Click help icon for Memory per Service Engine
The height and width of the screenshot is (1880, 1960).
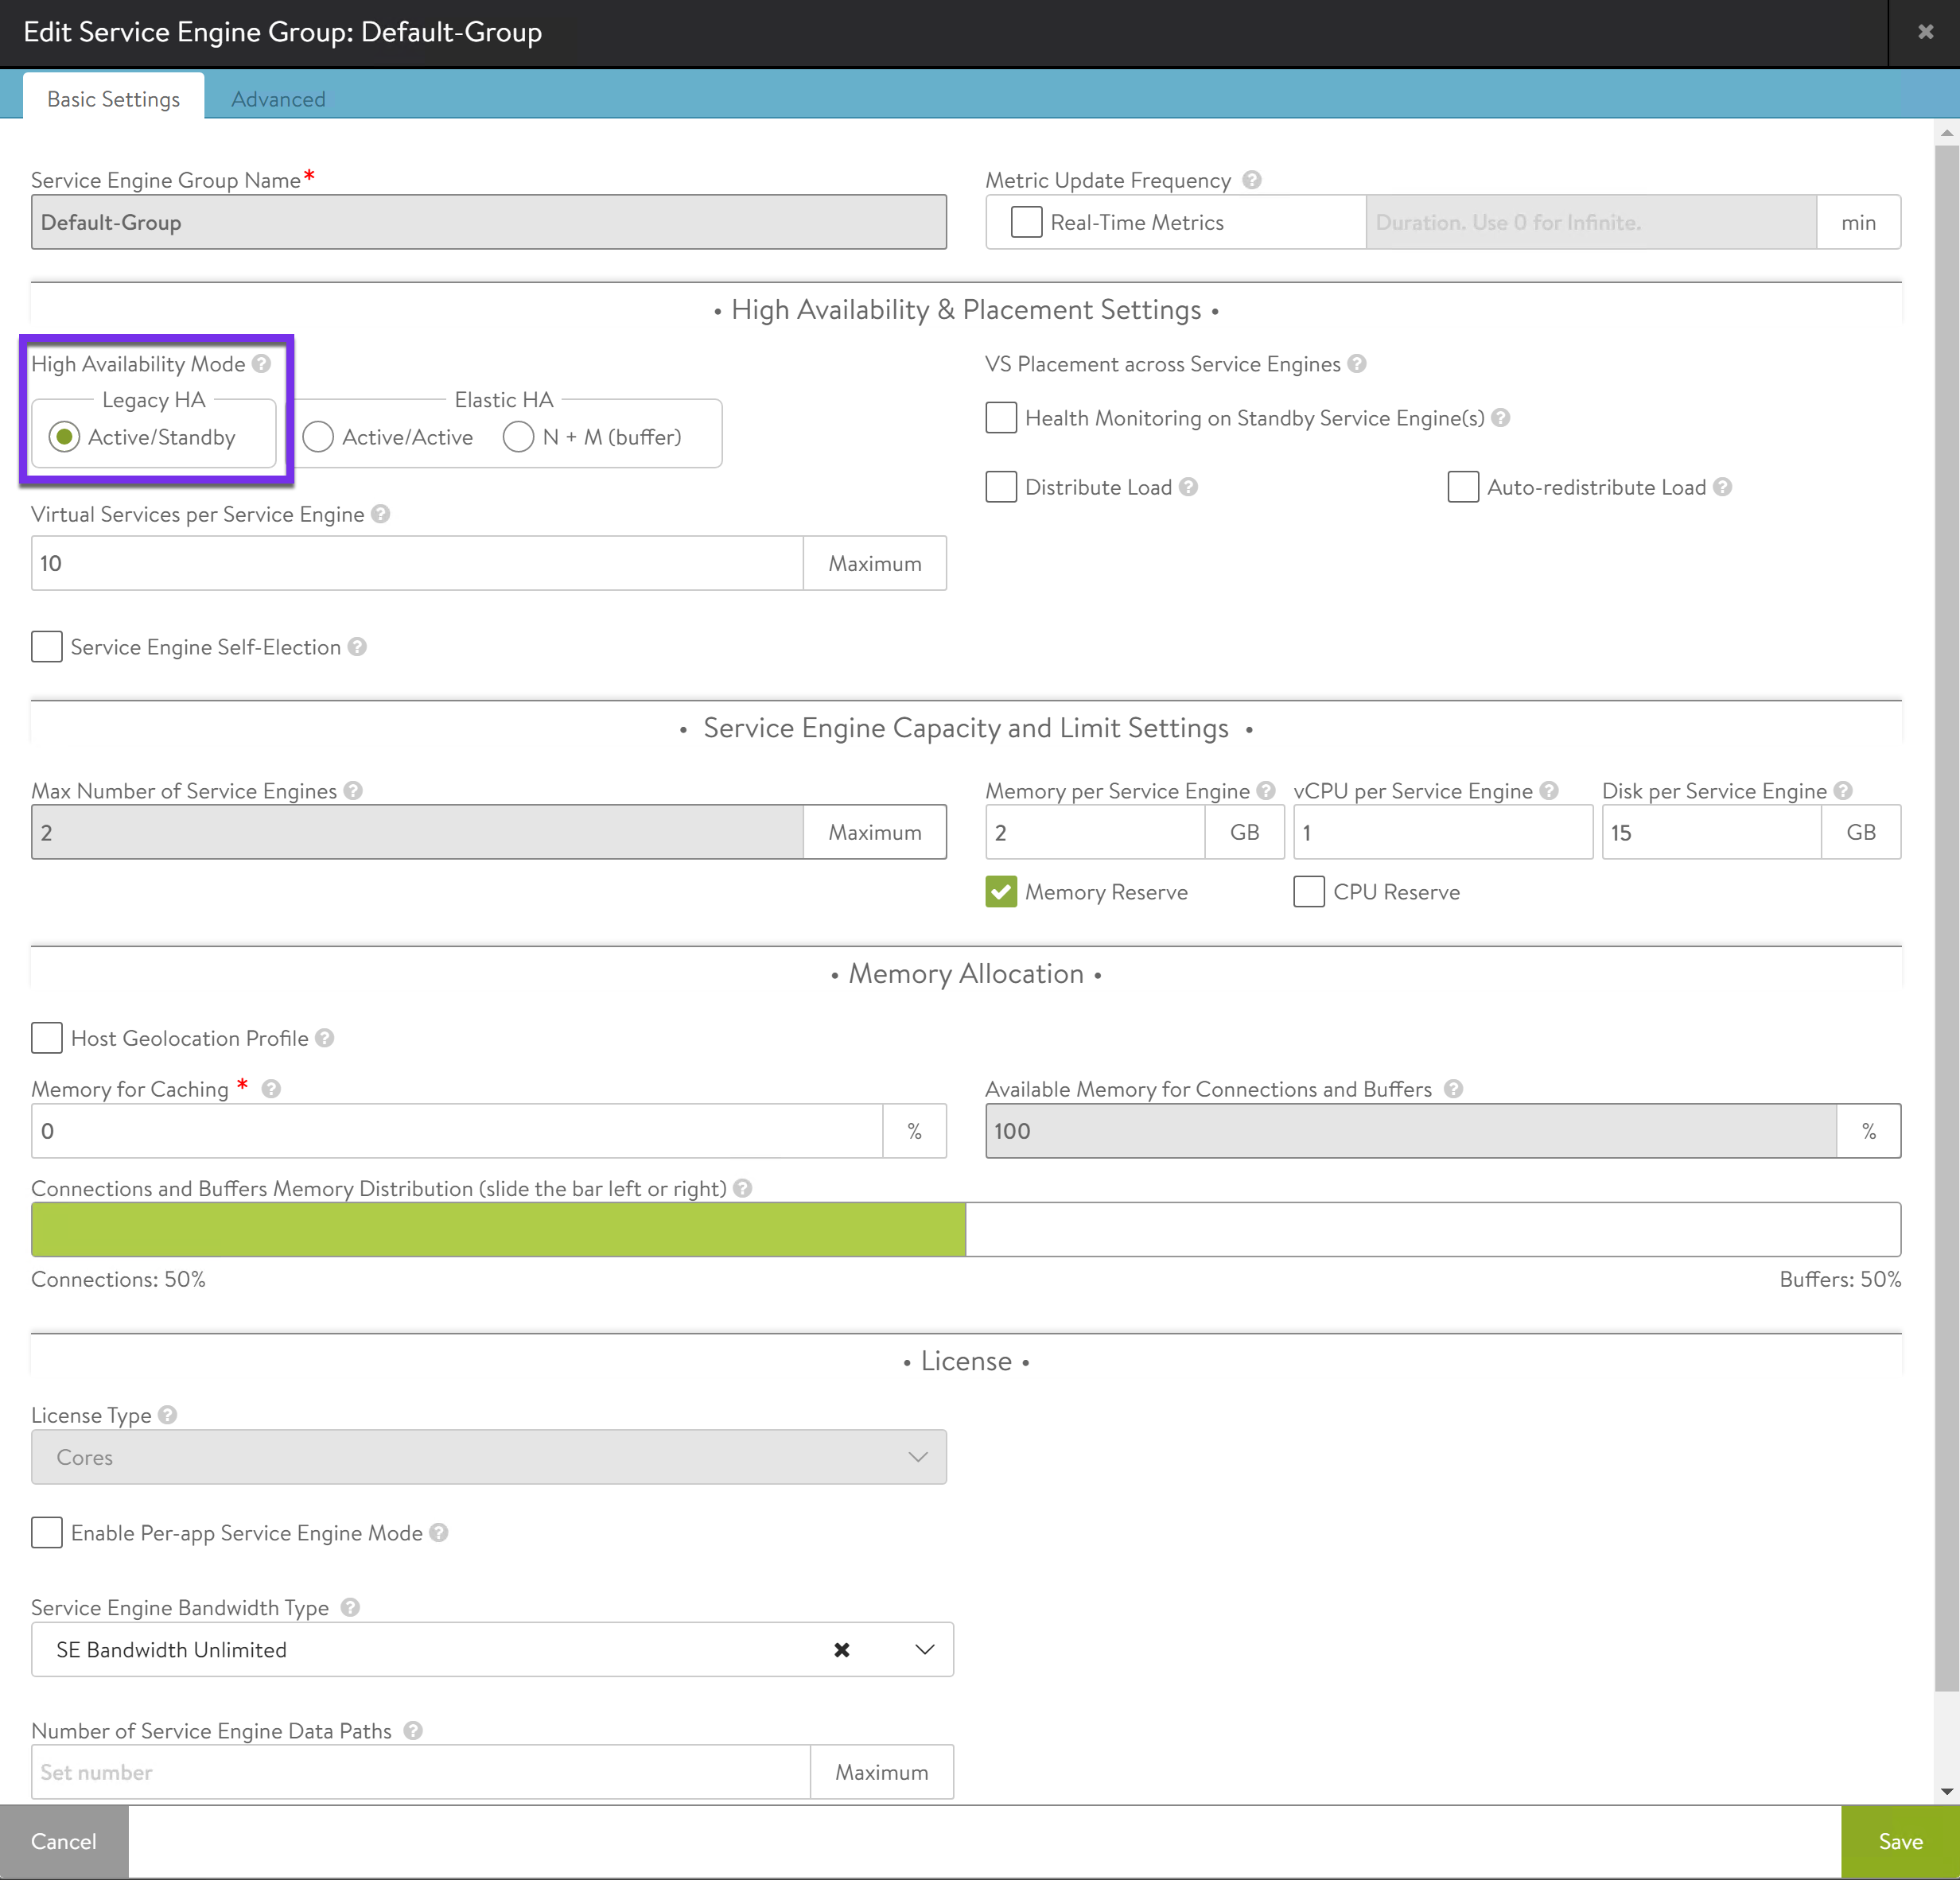point(1266,791)
